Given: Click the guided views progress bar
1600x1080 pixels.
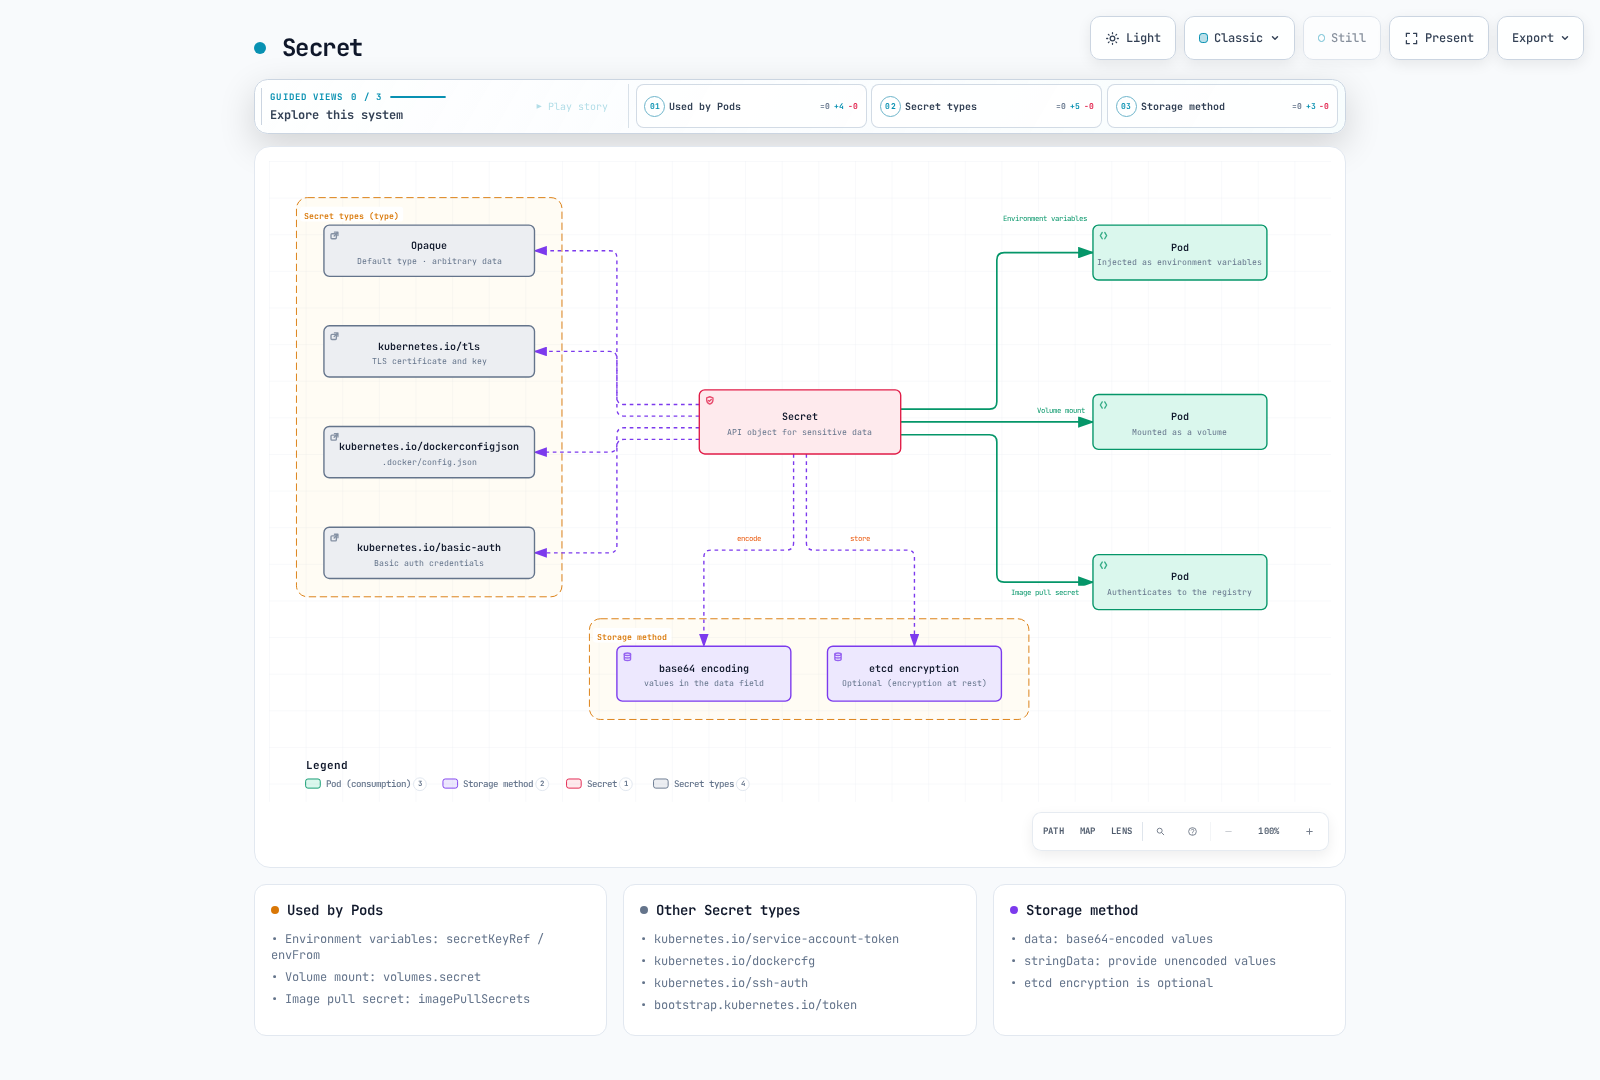Looking at the screenshot, I should click(418, 97).
